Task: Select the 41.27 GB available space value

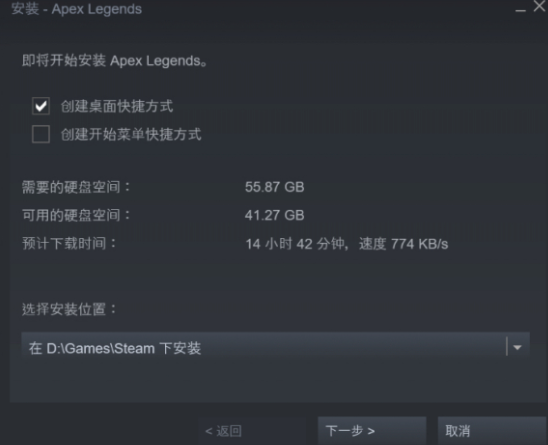Action: click(x=274, y=215)
